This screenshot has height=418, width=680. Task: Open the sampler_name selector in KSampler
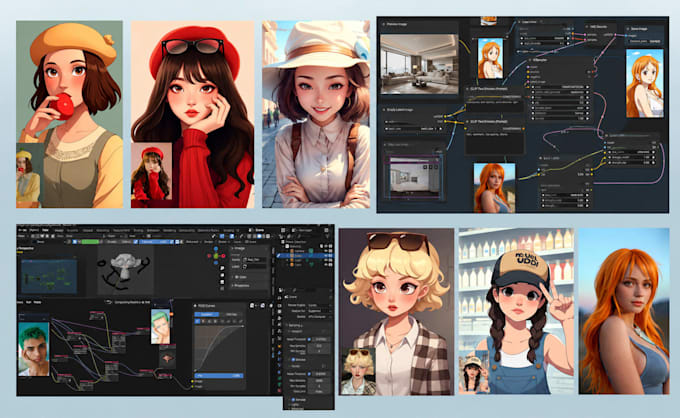pos(560,108)
